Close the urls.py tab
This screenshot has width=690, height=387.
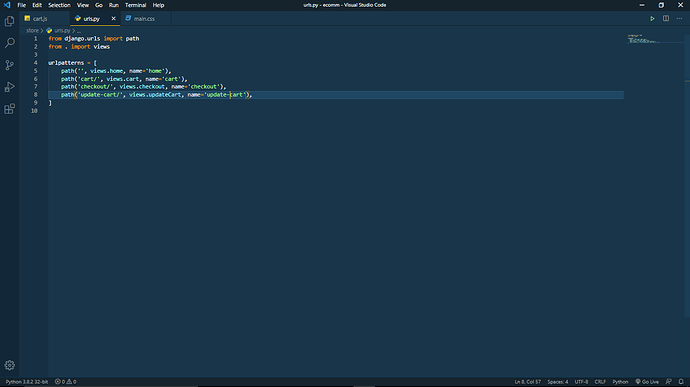pos(113,18)
